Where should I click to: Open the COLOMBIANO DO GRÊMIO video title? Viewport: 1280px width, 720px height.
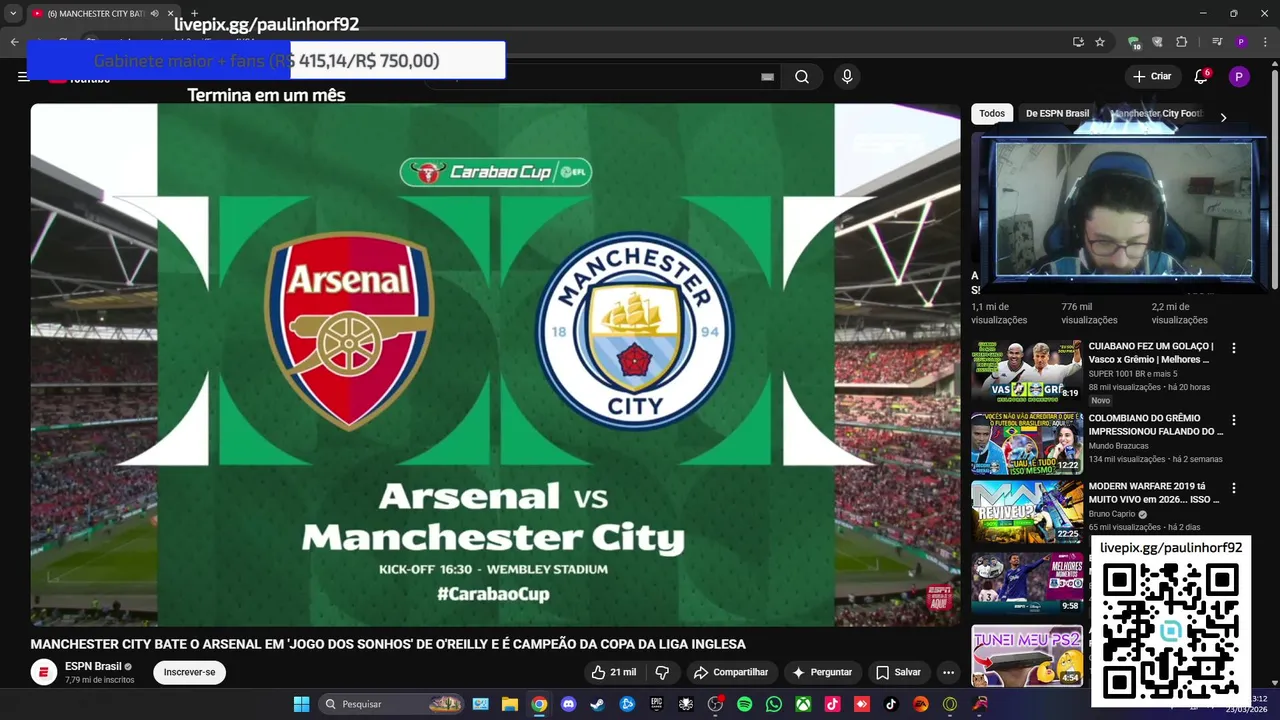coord(1155,425)
